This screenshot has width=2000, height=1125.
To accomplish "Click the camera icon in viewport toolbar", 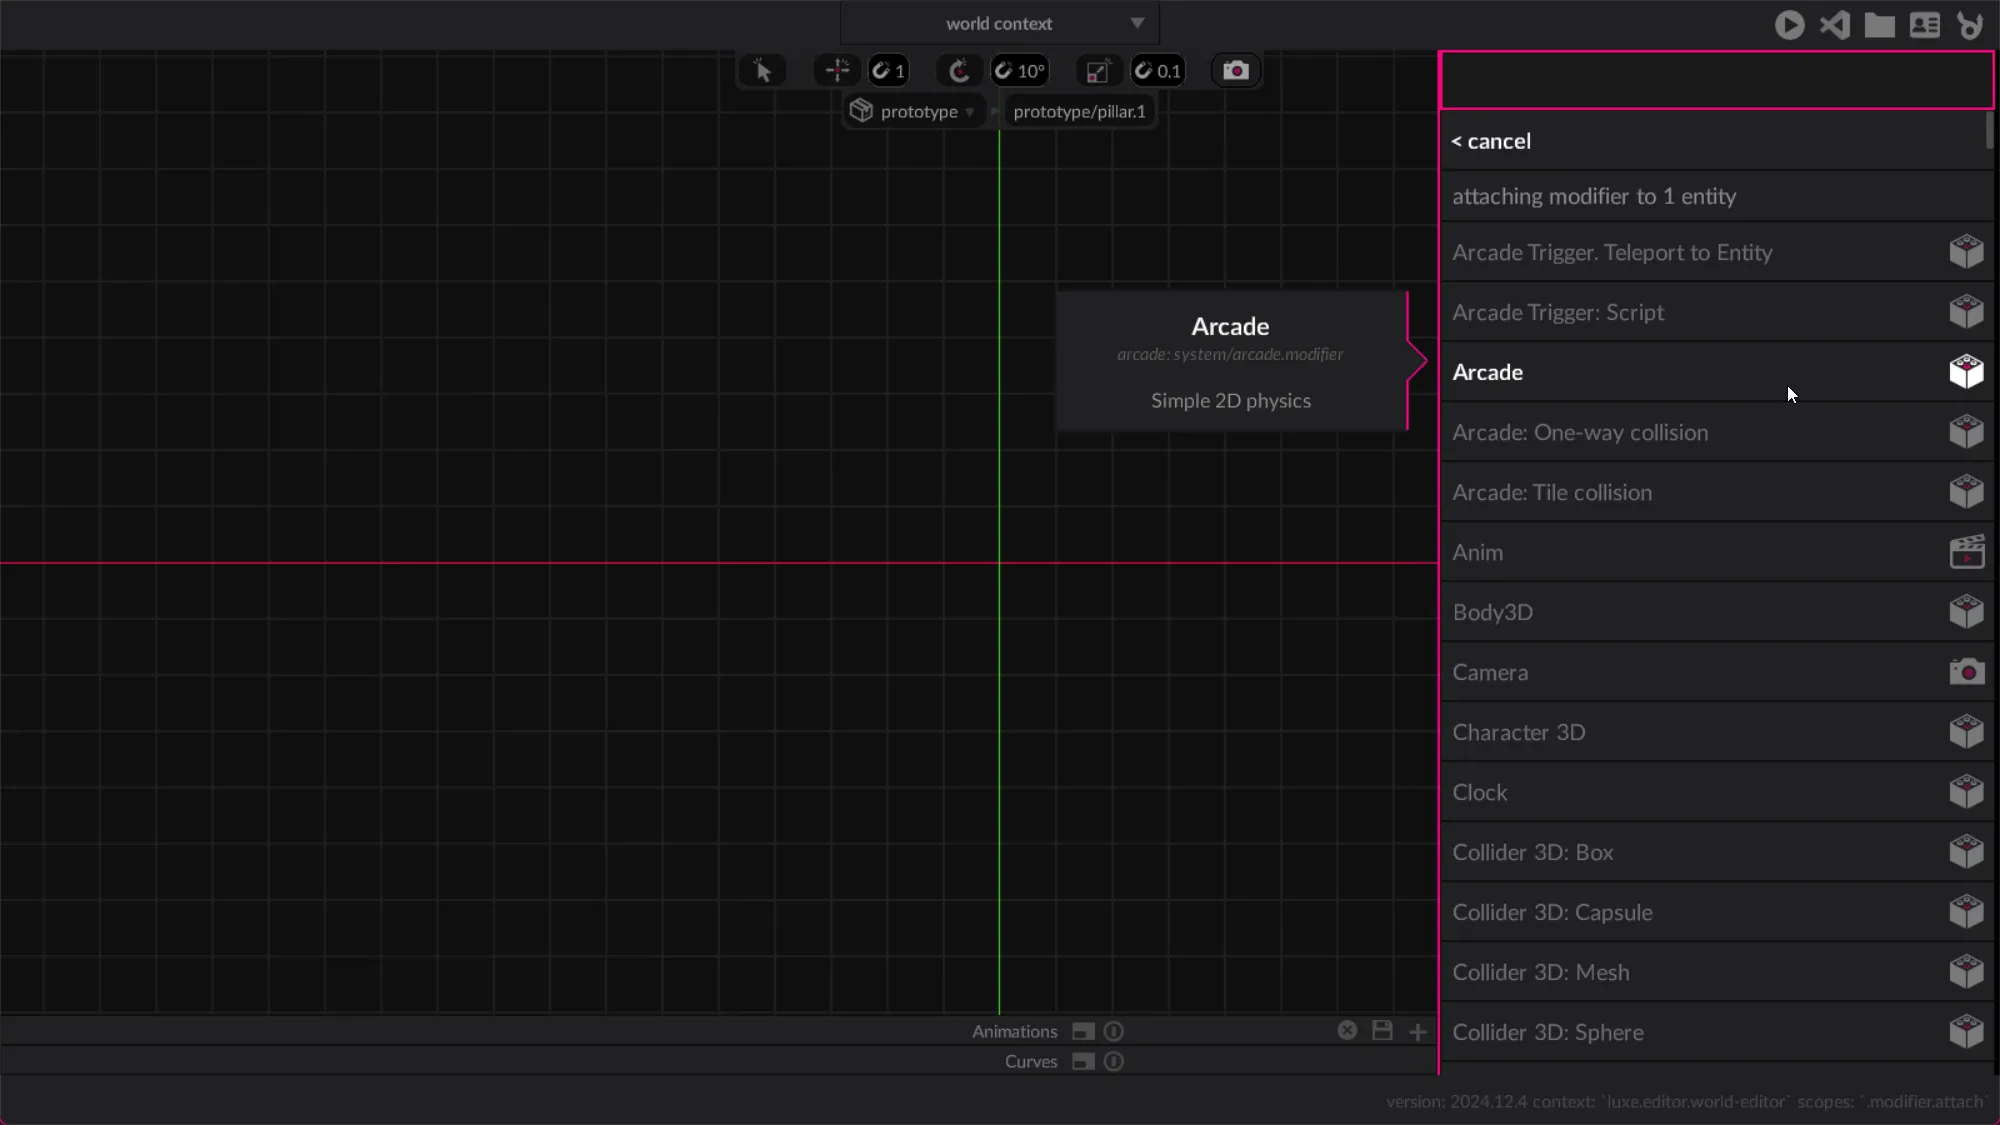I will (x=1236, y=71).
